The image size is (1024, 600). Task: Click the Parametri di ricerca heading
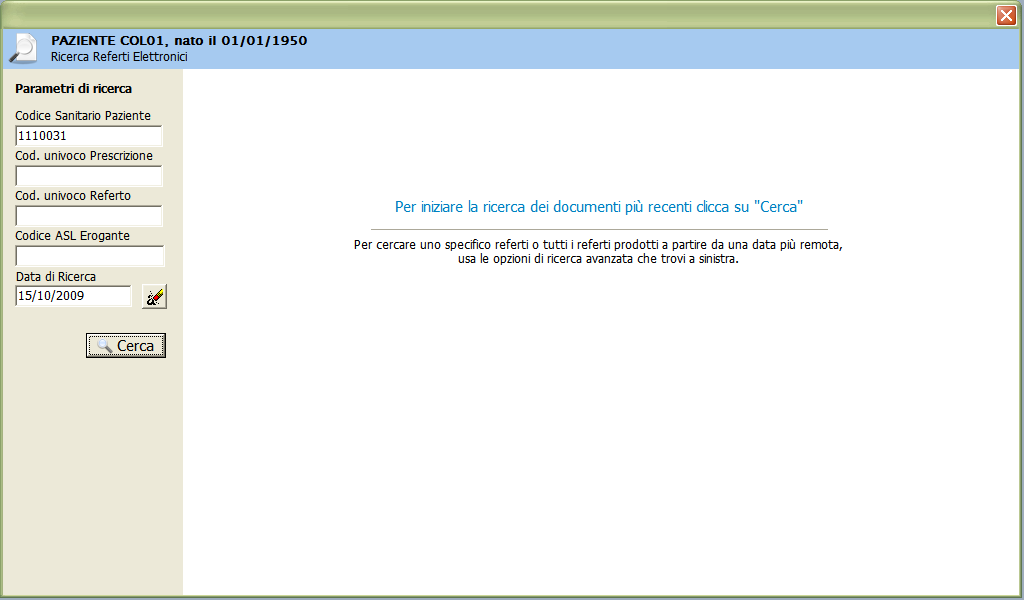click(x=73, y=89)
